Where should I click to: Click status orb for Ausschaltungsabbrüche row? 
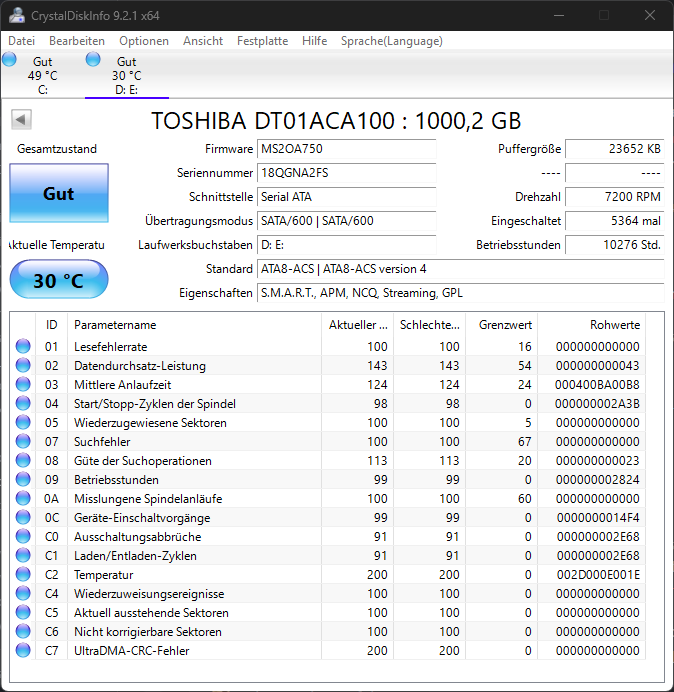pyautogui.click(x=23, y=536)
